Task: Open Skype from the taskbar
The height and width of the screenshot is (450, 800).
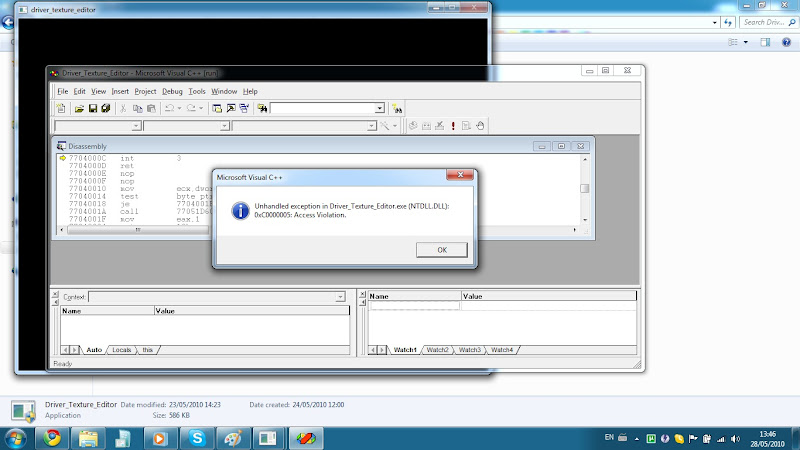Action: [197, 438]
